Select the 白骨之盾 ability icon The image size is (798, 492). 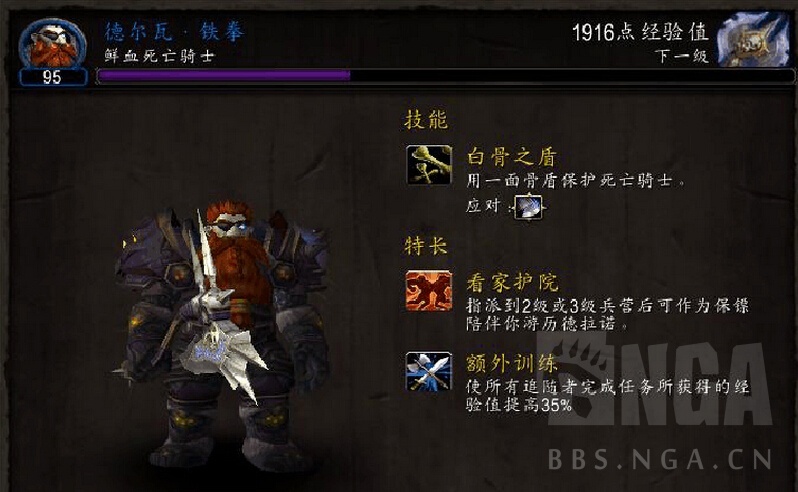[429, 164]
